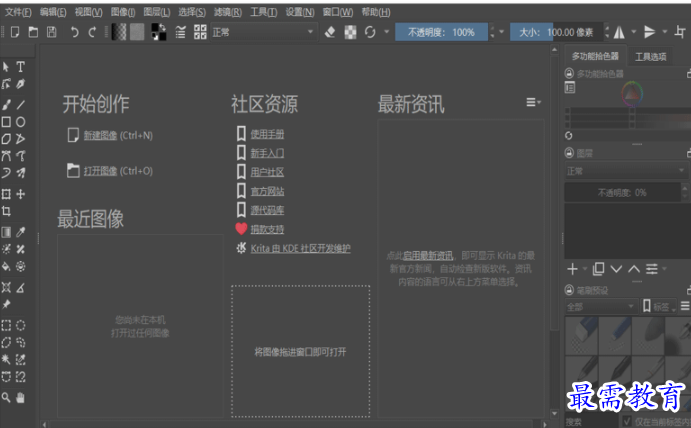Screen dimensions: 691x428
Task: Open the 滤镜(R) menu
Action: pos(228,12)
